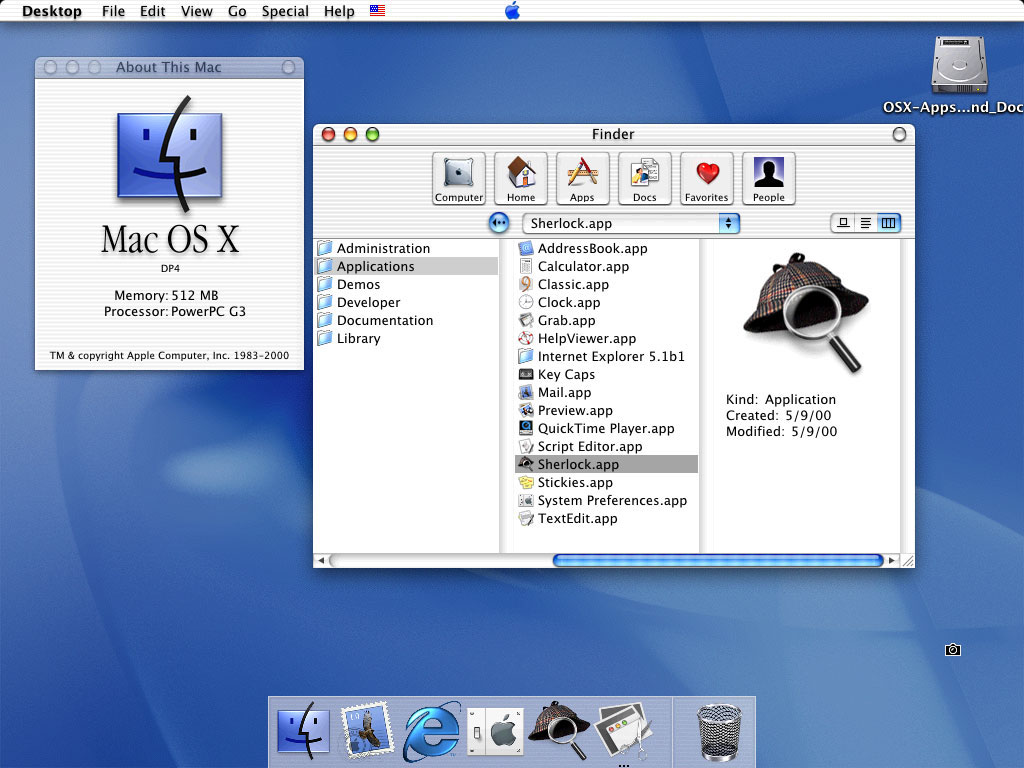Open the Trash in the Dock
Screen dimensions: 1024x768
pyautogui.click(x=718, y=732)
